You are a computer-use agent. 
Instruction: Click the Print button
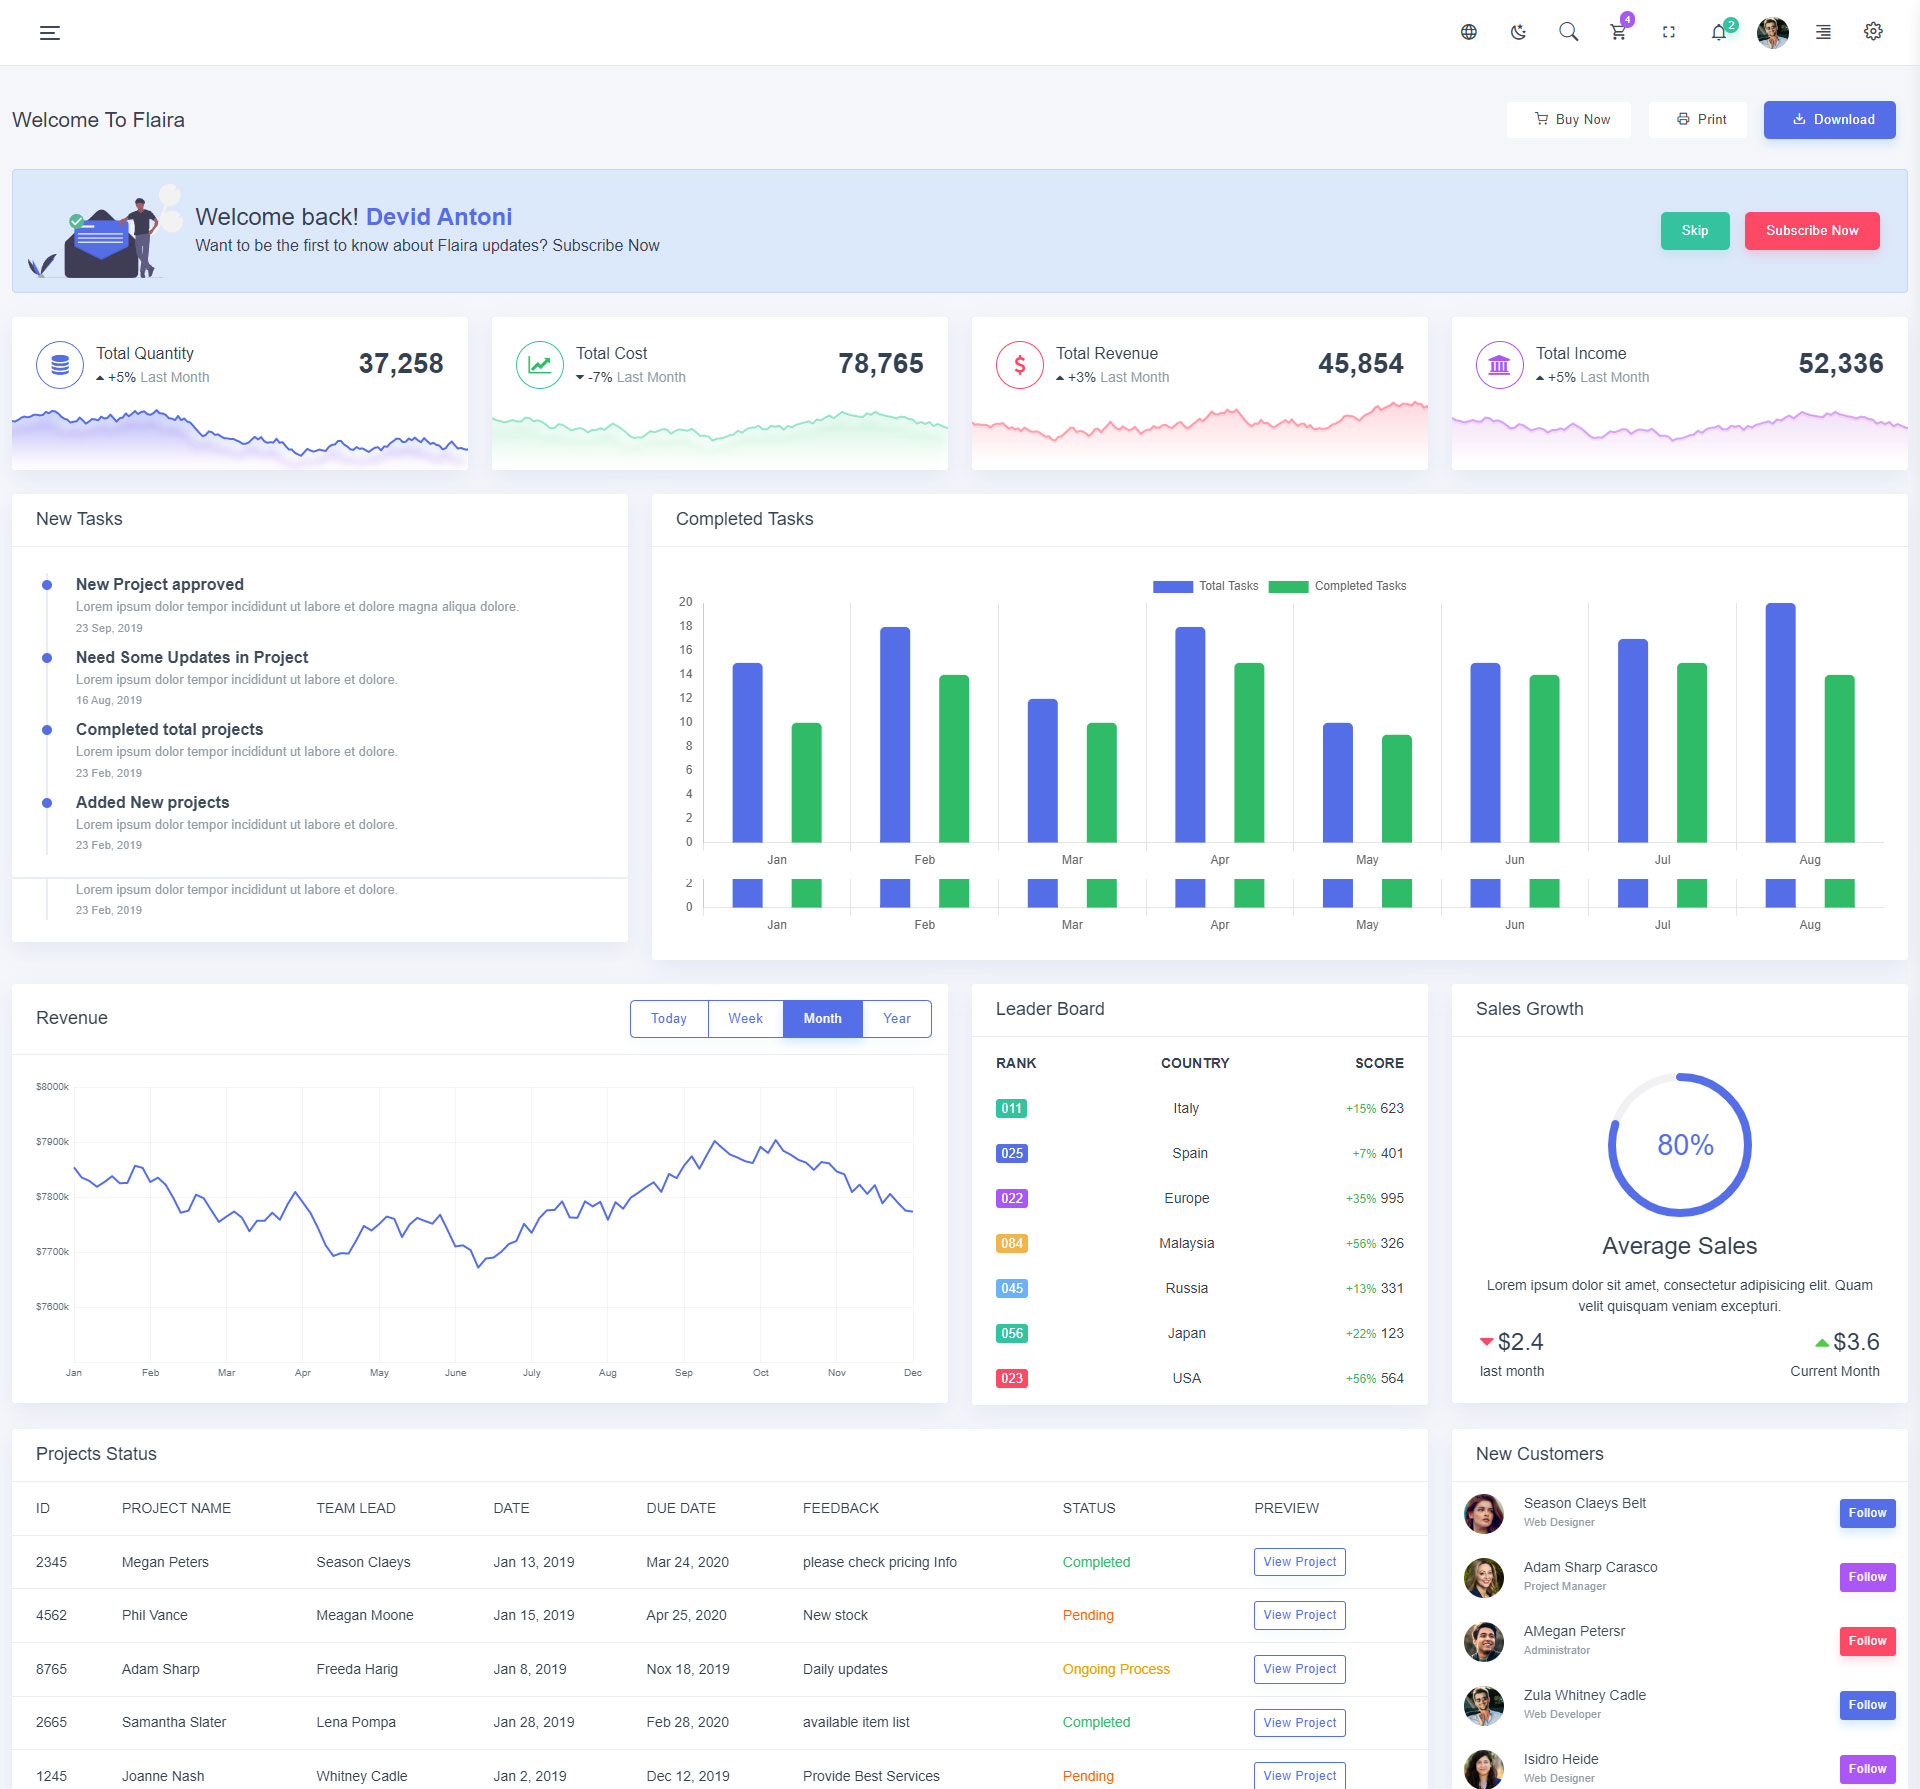click(1698, 119)
